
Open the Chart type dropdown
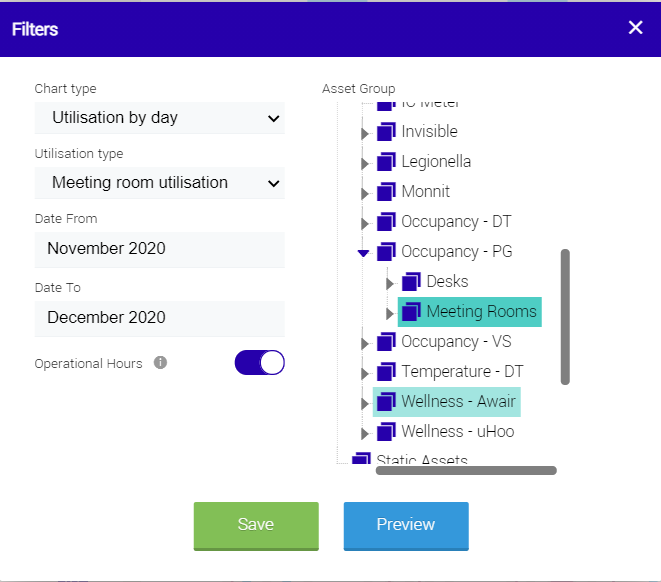click(160, 118)
